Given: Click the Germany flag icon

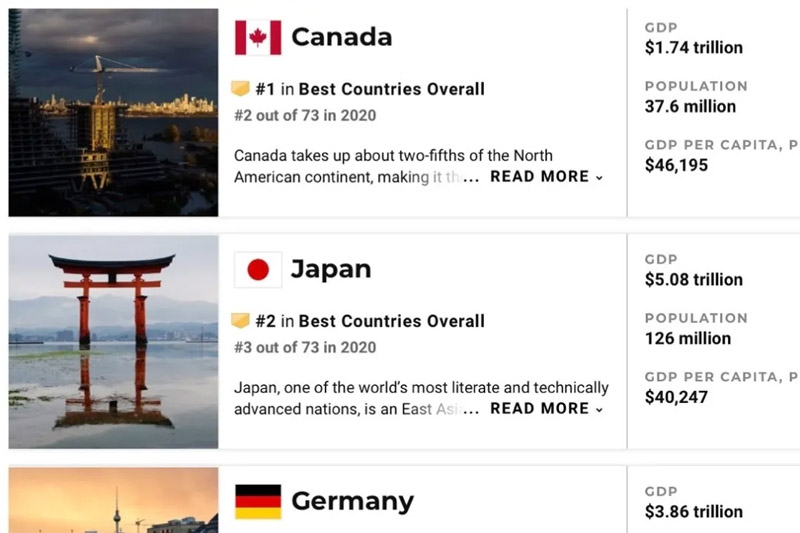Looking at the screenshot, I should pyautogui.click(x=258, y=501).
